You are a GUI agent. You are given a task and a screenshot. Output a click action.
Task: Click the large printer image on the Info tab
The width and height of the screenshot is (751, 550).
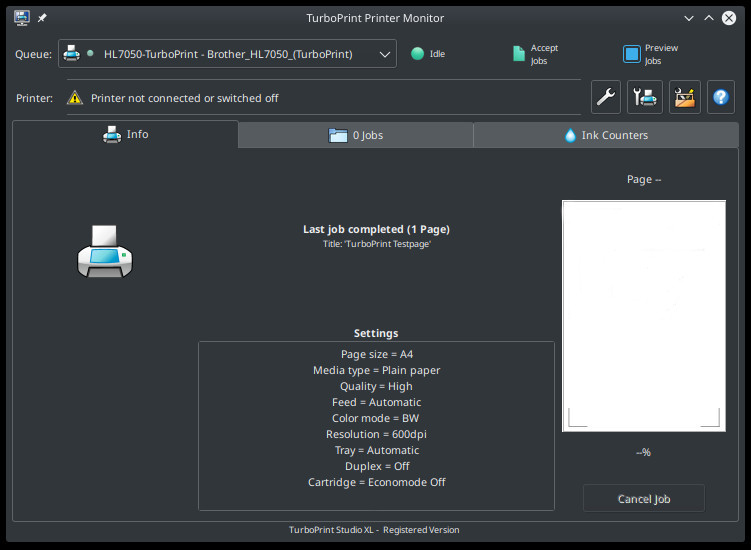(x=105, y=252)
